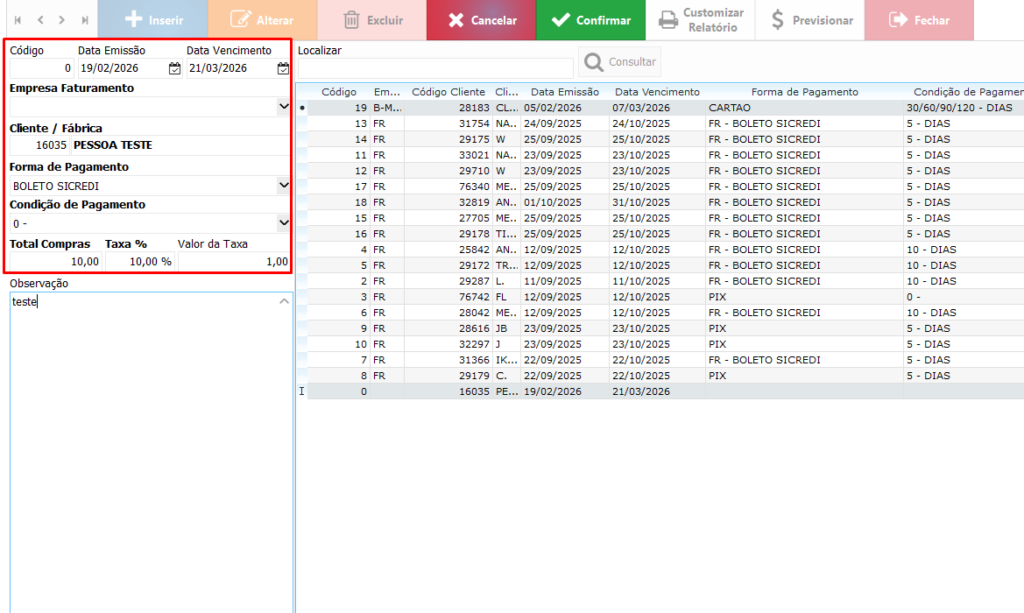
Task: Jump to last record arrow
Action: (x=85, y=20)
